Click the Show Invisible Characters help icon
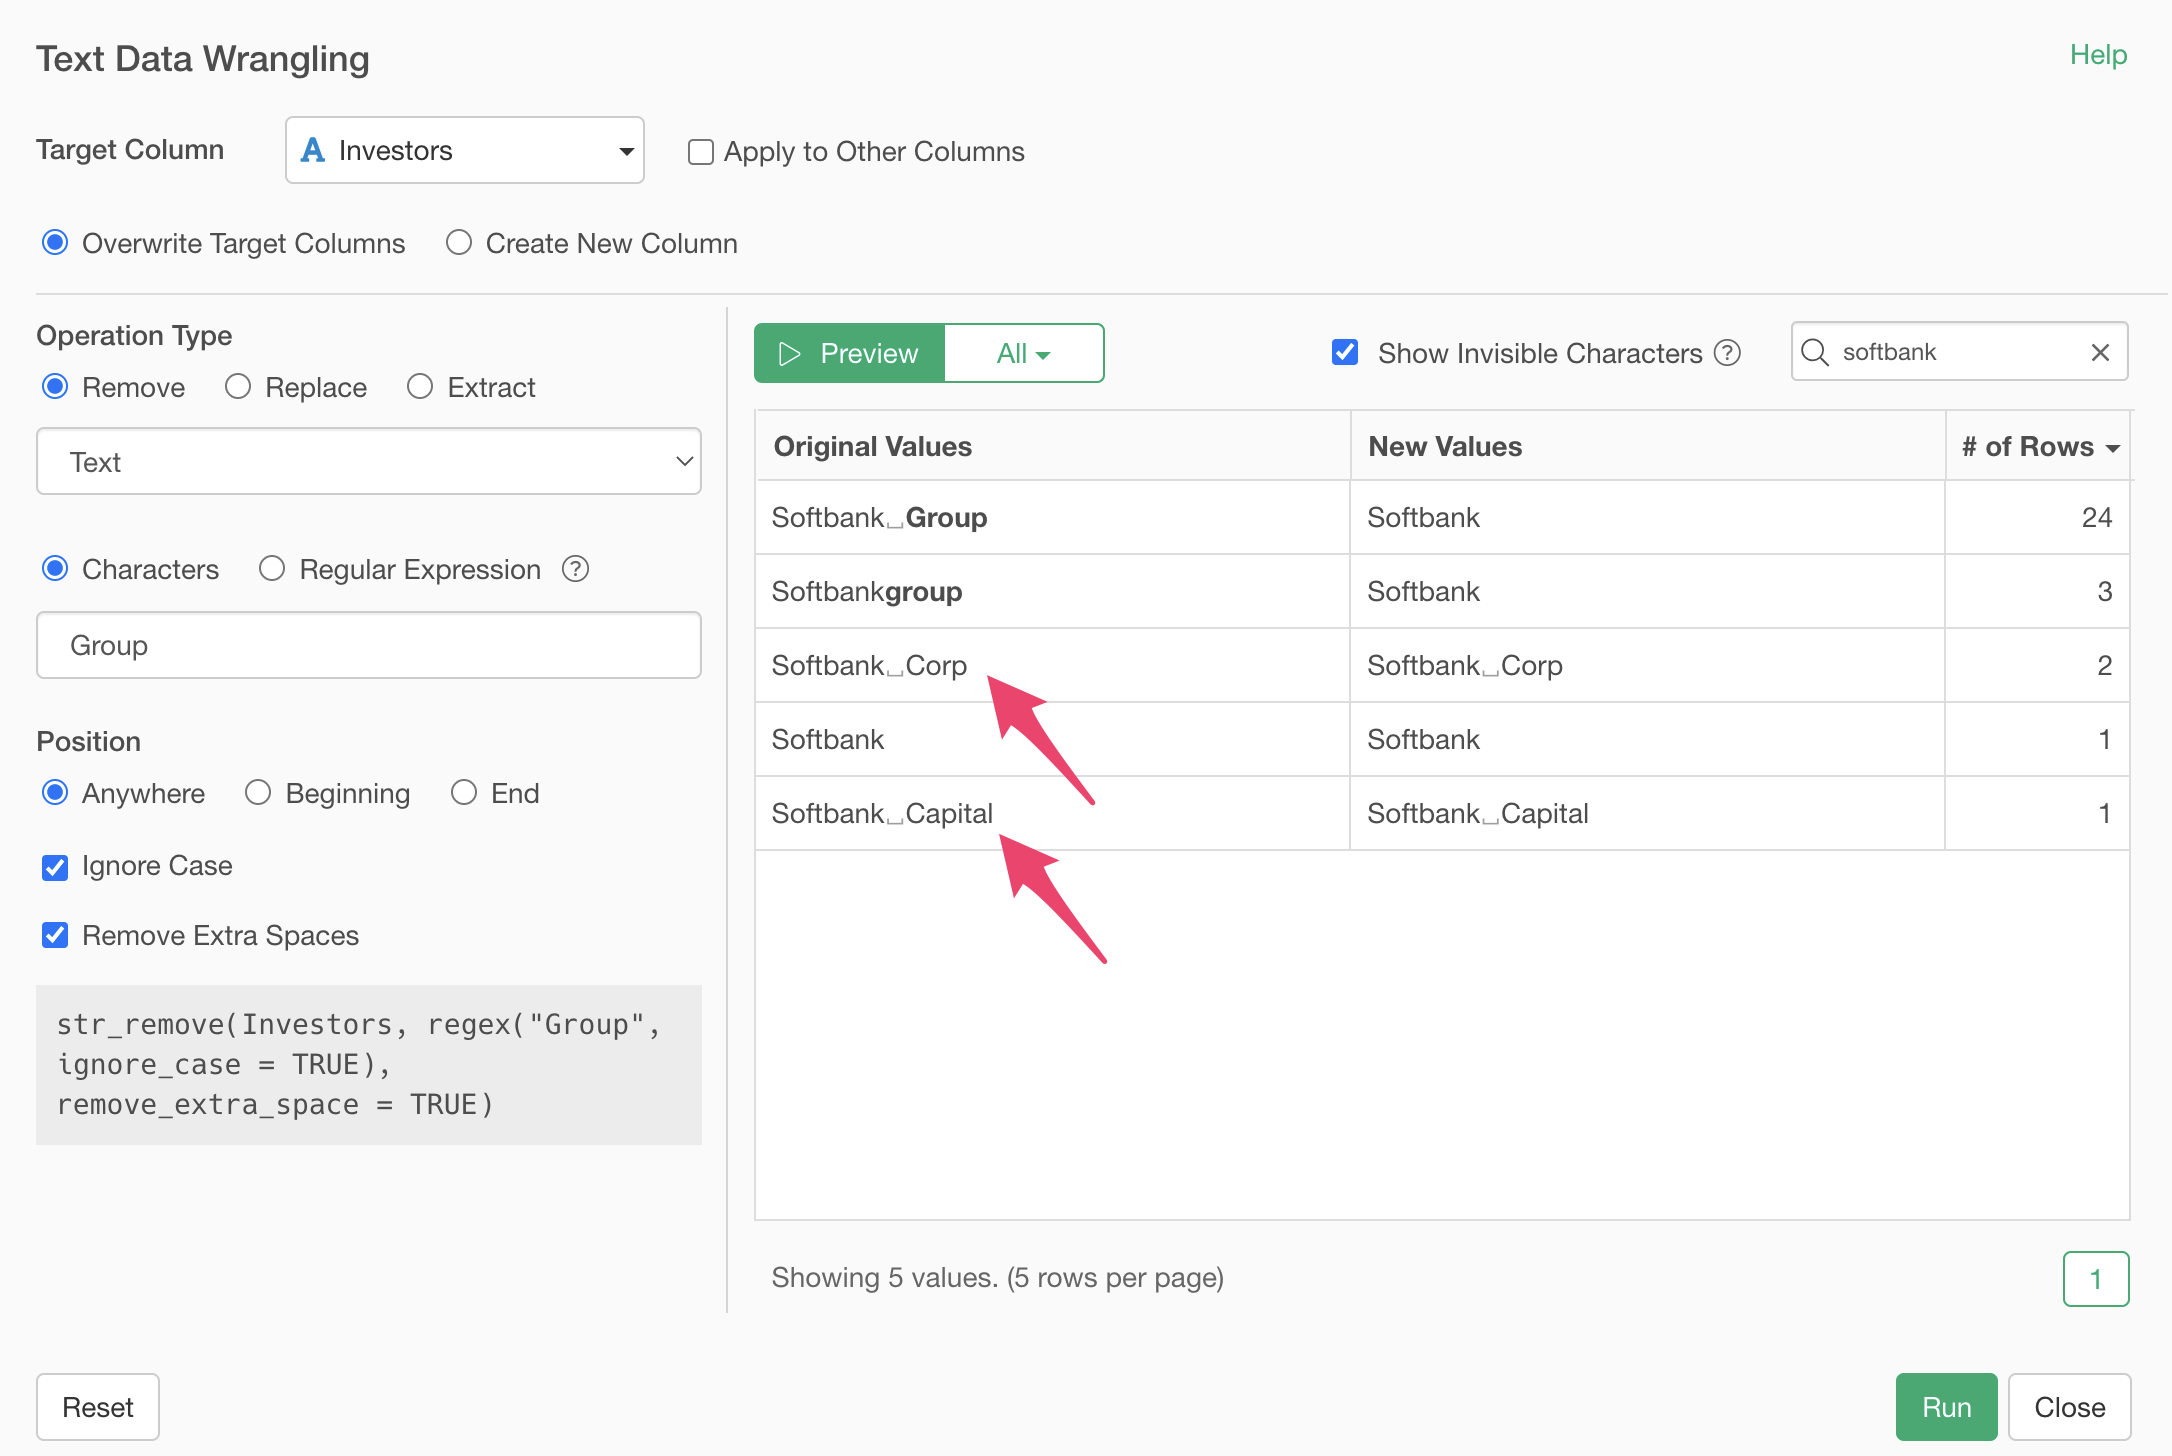This screenshot has height=1456, width=2172. click(1727, 353)
